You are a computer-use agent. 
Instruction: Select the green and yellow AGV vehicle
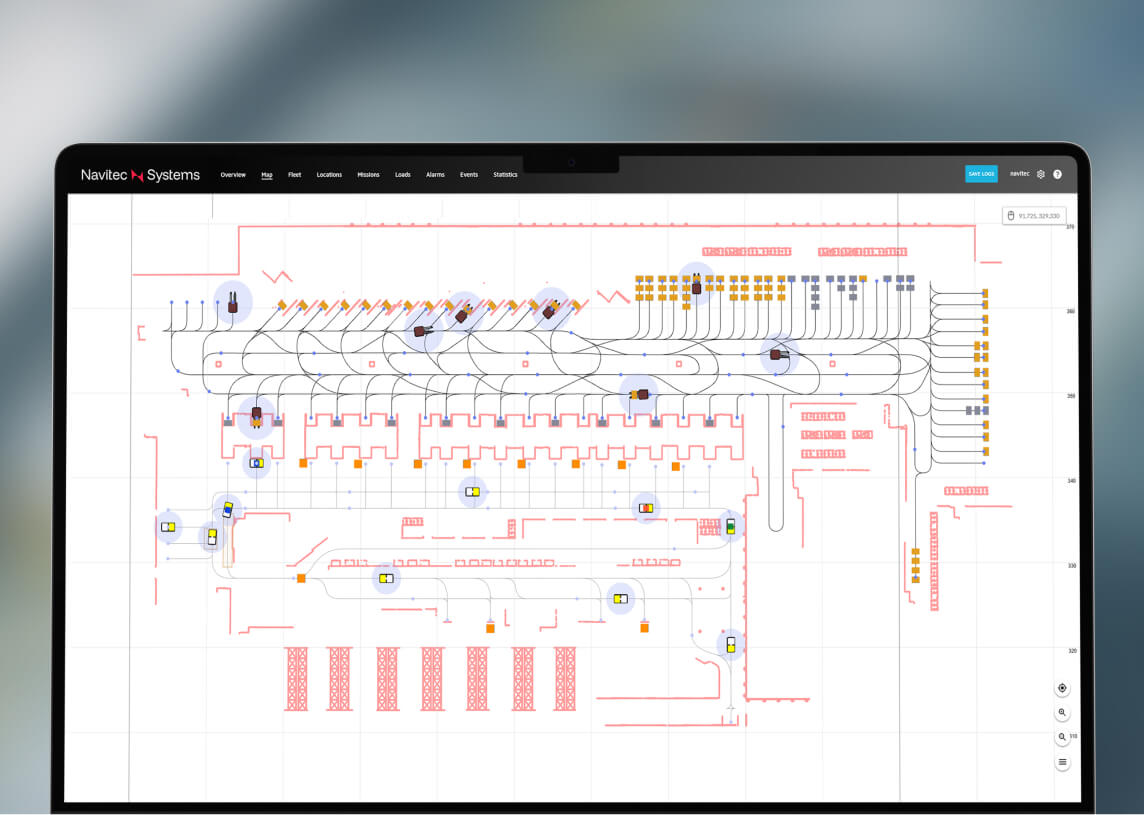pyautogui.click(x=730, y=526)
